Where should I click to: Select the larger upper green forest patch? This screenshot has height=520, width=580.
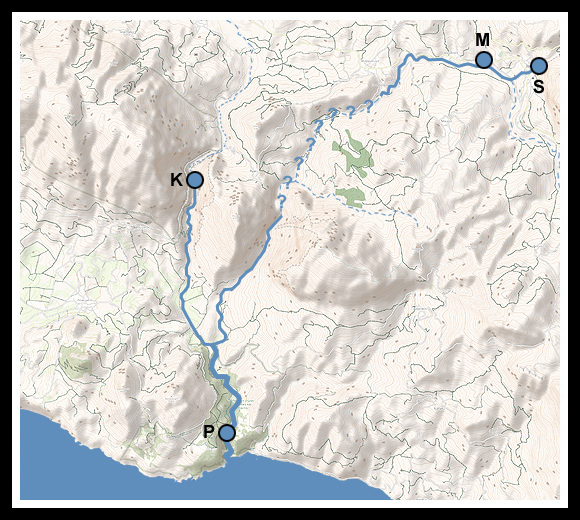(x=353, y=153)
